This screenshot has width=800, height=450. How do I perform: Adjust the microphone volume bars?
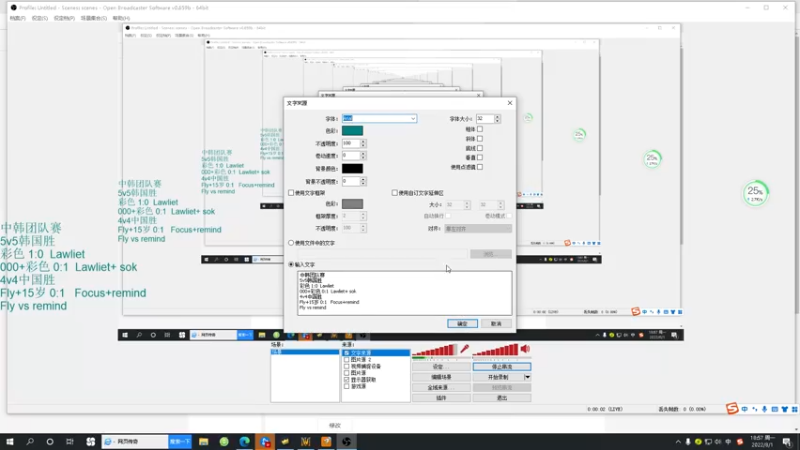click(x=435, y=350)
